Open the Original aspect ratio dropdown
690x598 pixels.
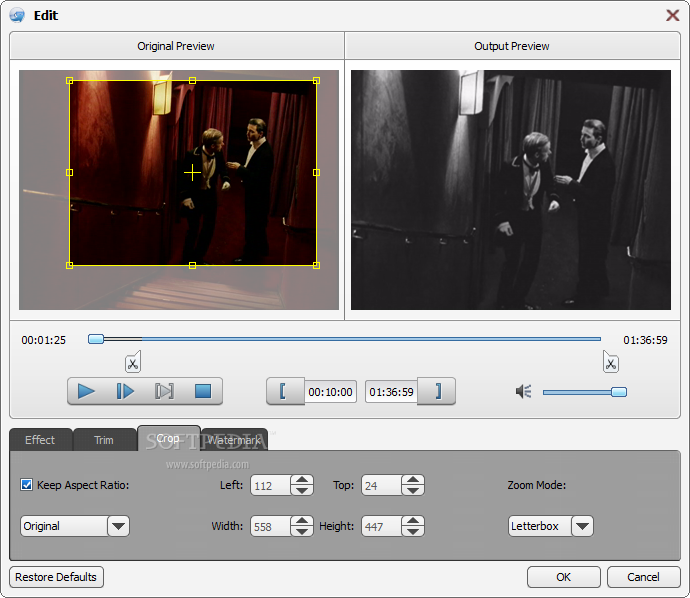pos(75,526)
